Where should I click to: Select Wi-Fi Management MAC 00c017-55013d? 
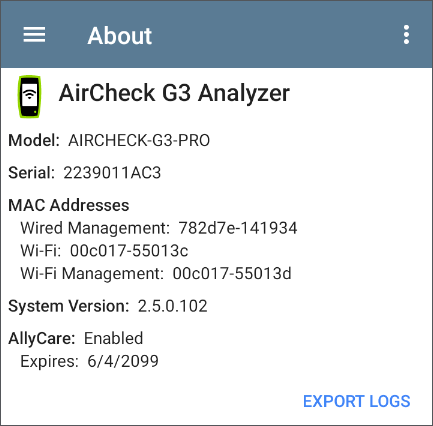click(x=232, y=273)
